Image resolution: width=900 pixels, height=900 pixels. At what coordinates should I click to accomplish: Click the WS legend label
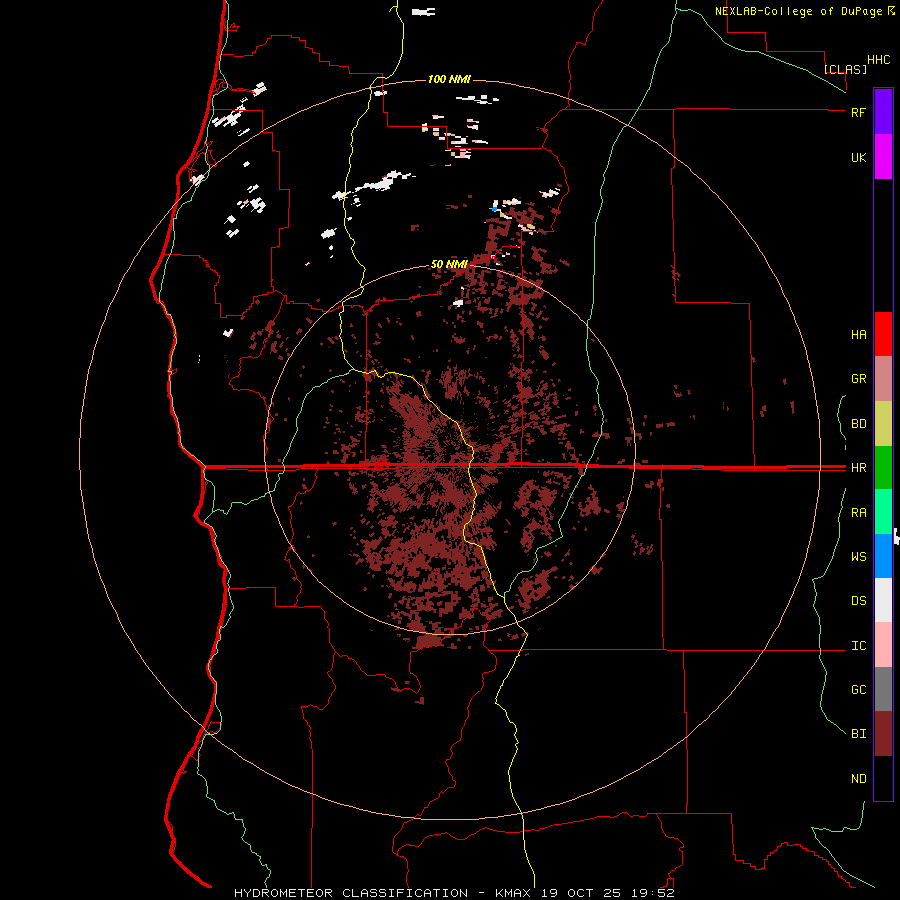(x=858, y=557)
